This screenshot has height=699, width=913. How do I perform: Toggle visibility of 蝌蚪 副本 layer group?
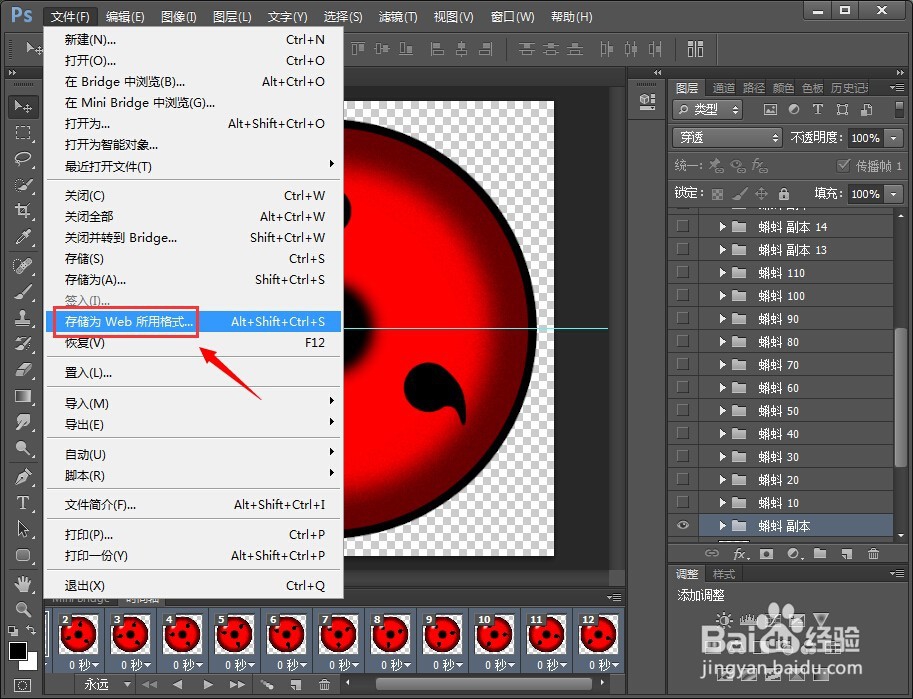point(683,525)
